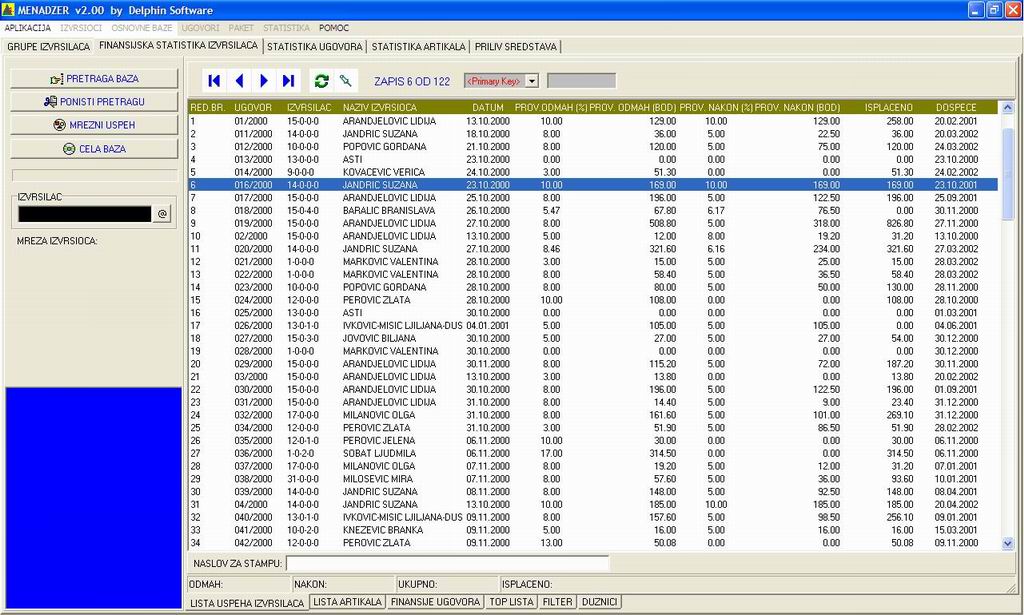Image resolution: width=1024 pixels, height=615 pixels.
Task: Click the table scrollbar down arrow
Action: coord(1008,543)
